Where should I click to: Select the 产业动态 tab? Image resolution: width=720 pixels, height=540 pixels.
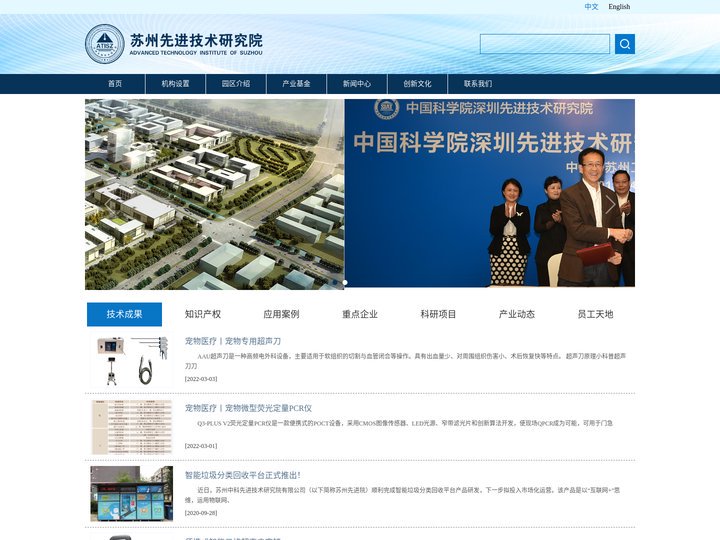pos(517,314)
